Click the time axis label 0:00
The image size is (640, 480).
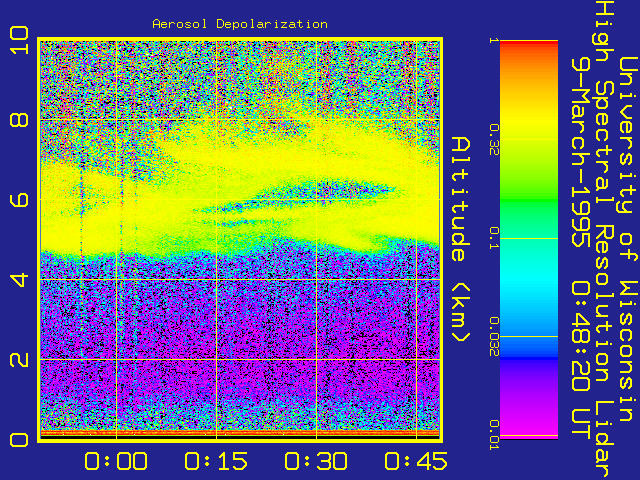click(116, 462)
